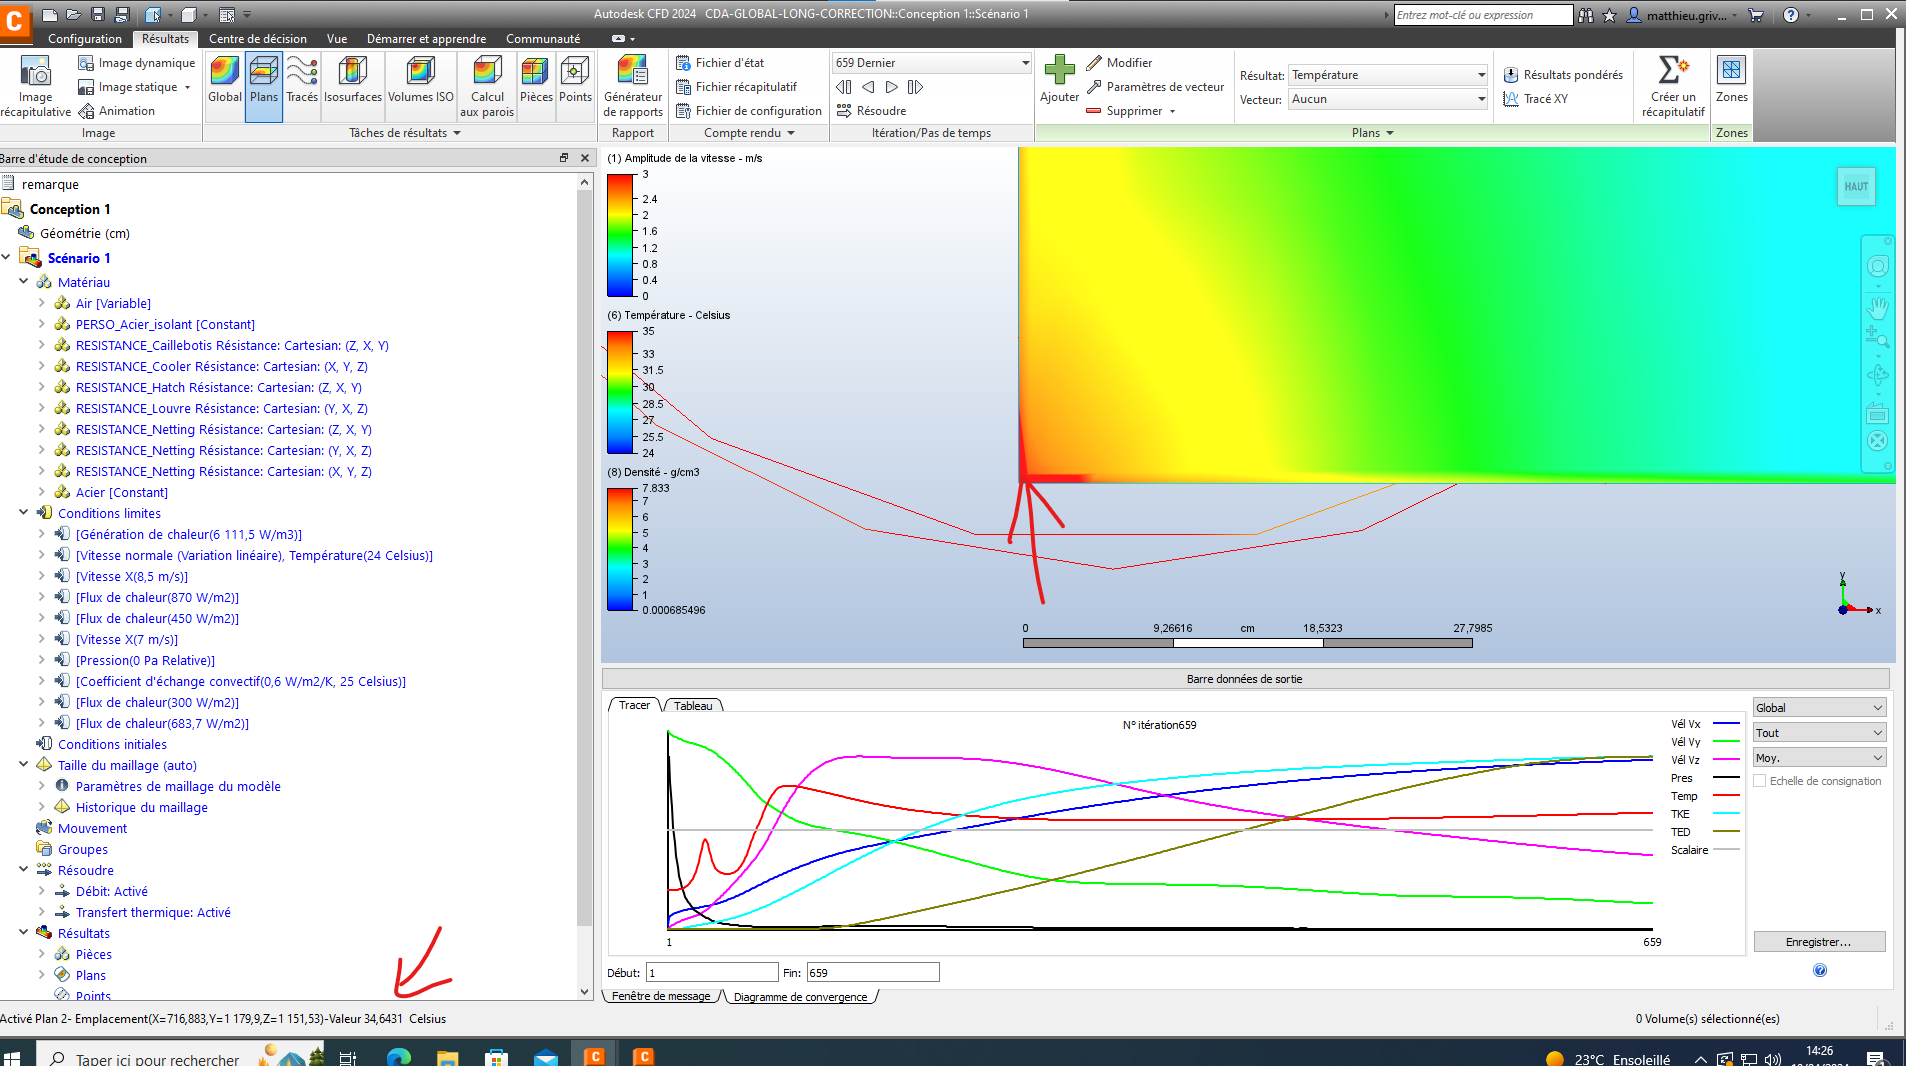
Task: Open the Vecteur Aucun dropdown
Action: click(x=1388, y=99)
